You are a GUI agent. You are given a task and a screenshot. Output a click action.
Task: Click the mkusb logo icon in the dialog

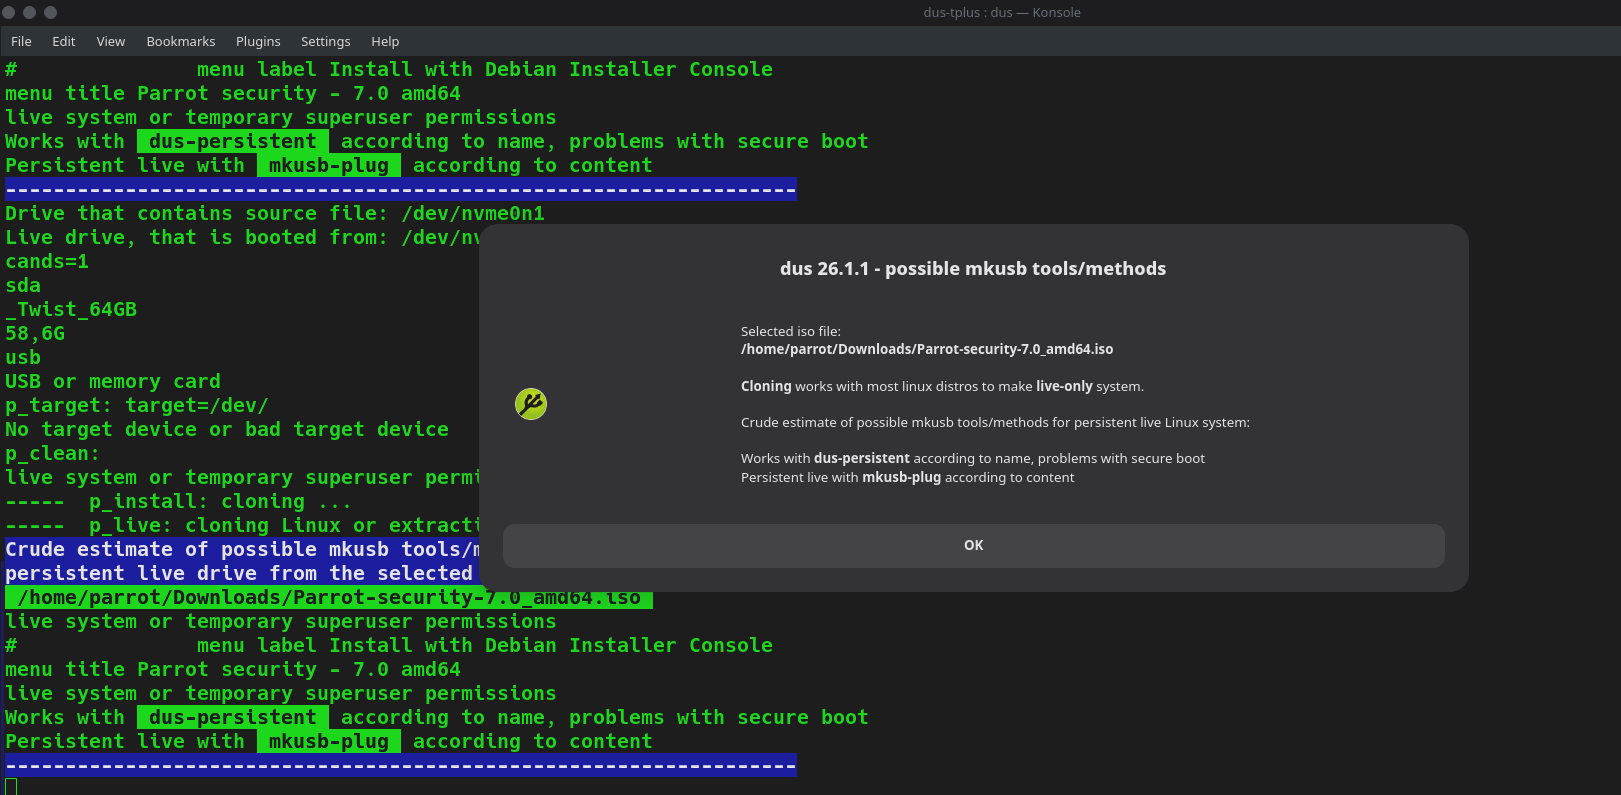coord(531,404)
